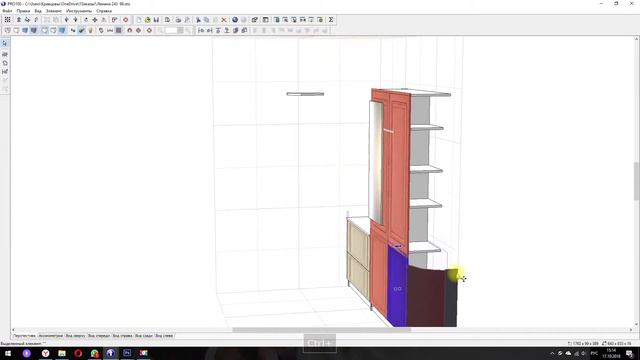Image resolution: width=640 pixels, height=360 pixels.
Task: Toggle the highlighted last view mode icon
Action: pyautogui.click(x=62, y=30)
